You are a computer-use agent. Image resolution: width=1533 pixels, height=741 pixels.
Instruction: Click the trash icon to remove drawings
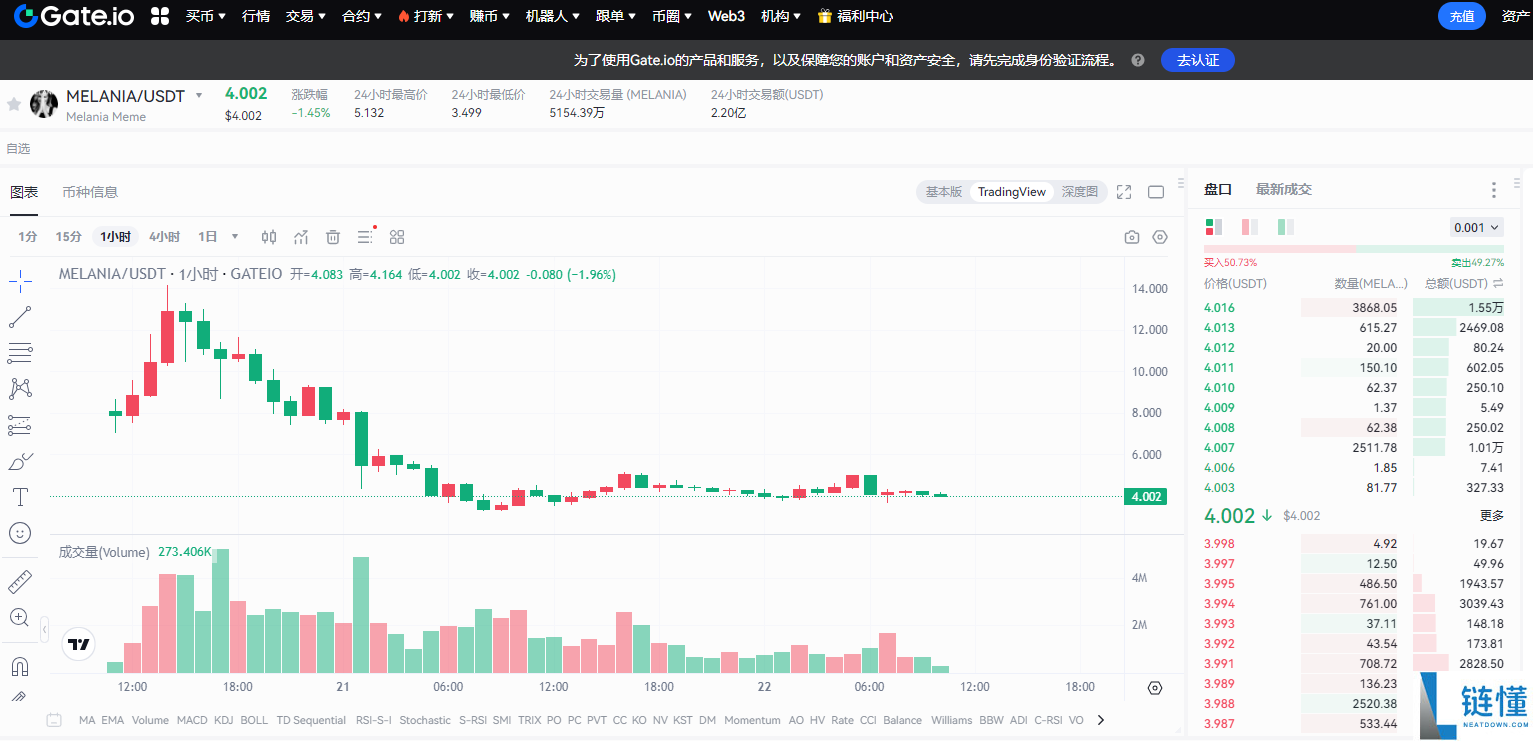pyautogui.click(x=333, y=237)
